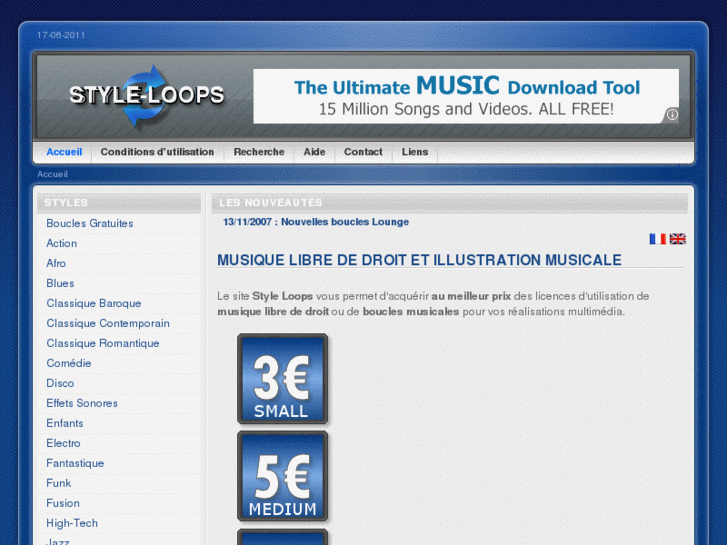
Task: Open the Recherche menu item
Action: point(259,152)
